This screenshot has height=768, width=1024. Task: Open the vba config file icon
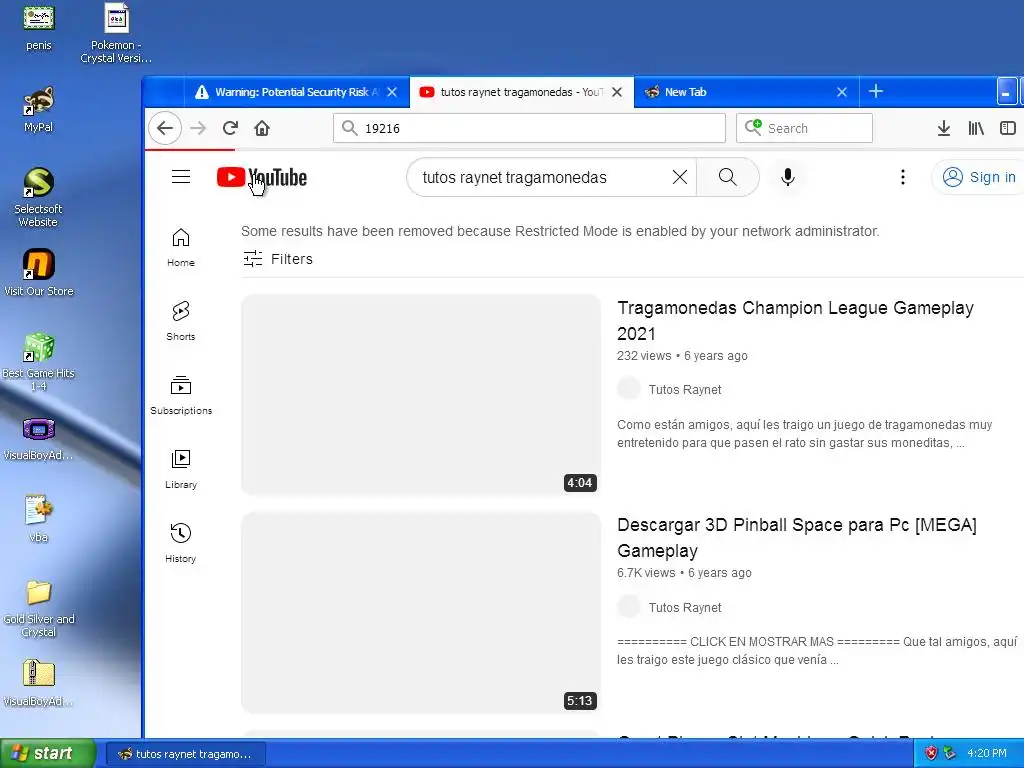(39, 519)
